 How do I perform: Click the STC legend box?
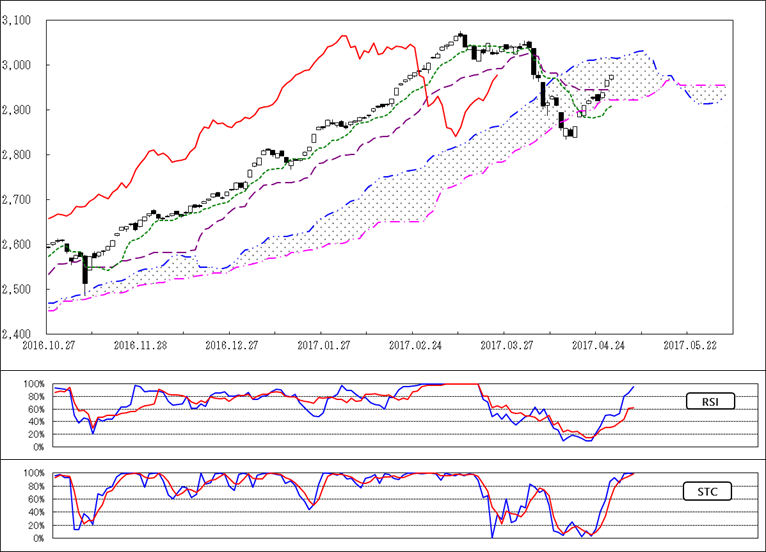[710, 491]
